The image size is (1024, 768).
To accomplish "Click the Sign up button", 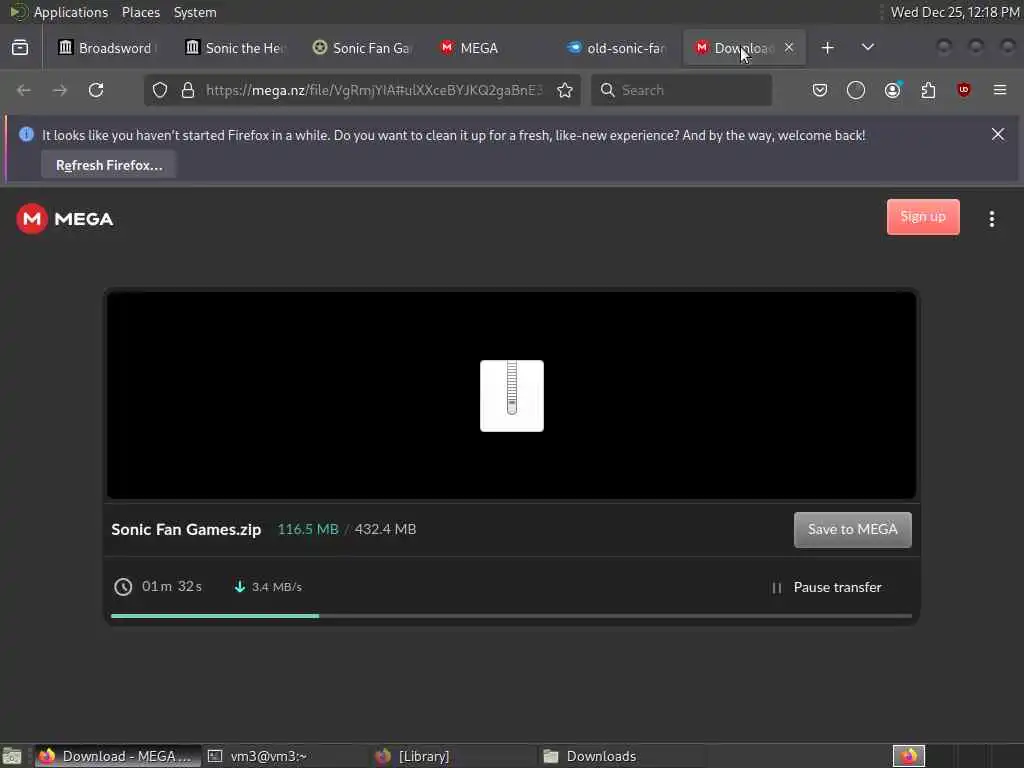I will 923,217.
